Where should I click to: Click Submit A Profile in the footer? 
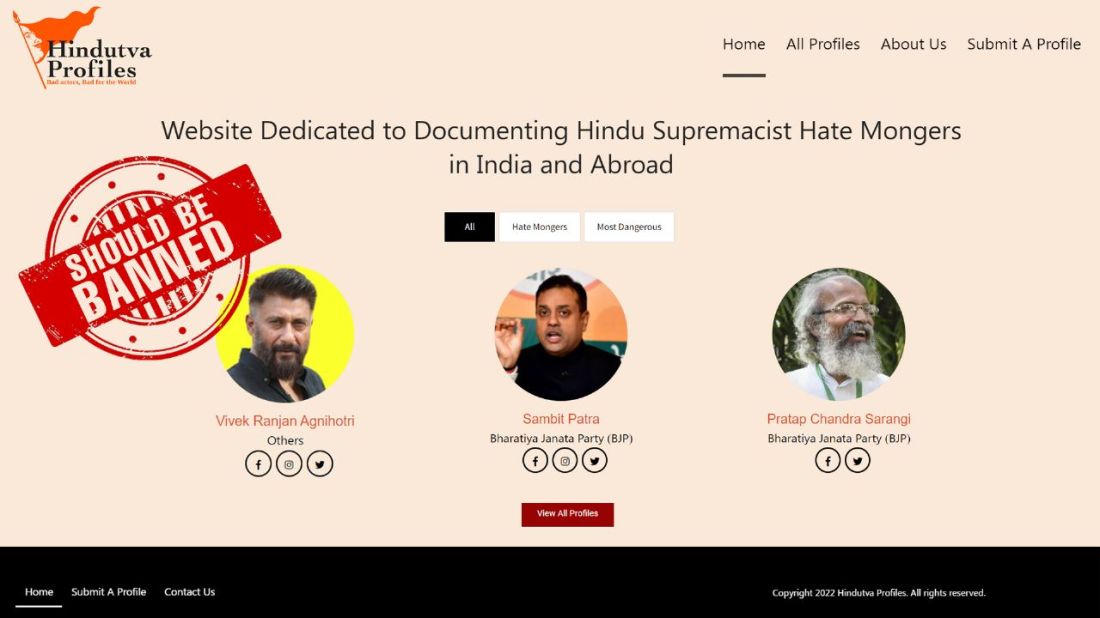click(109, 592)
